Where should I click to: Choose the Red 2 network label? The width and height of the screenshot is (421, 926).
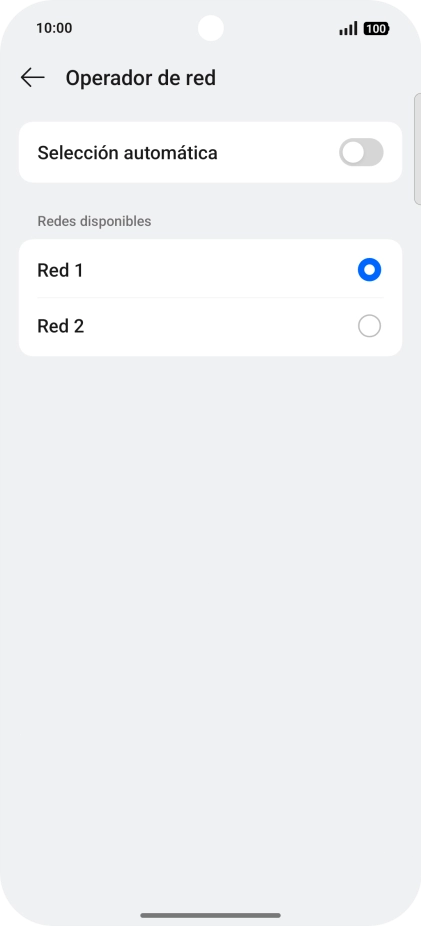pos(60,326)
